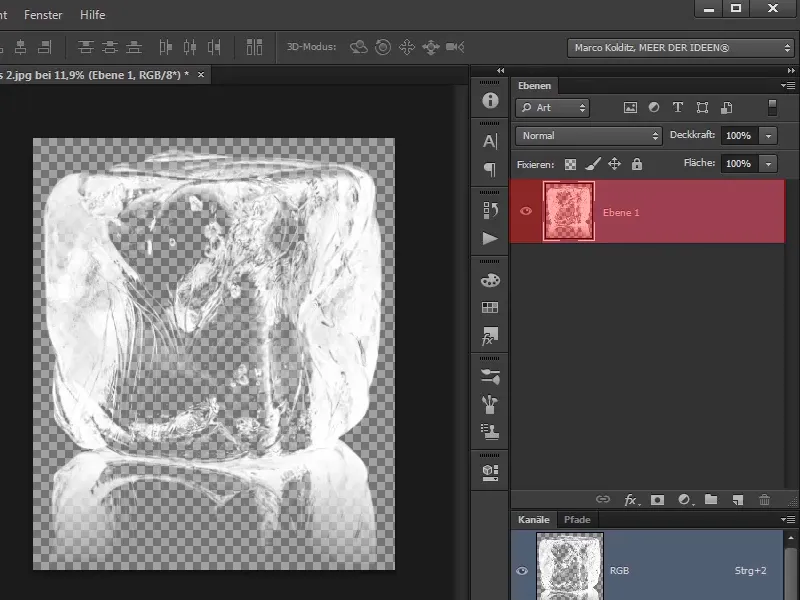Open the Swatches grid panel icon
This screenshot has height=600, width=800.
pos(490,307)
